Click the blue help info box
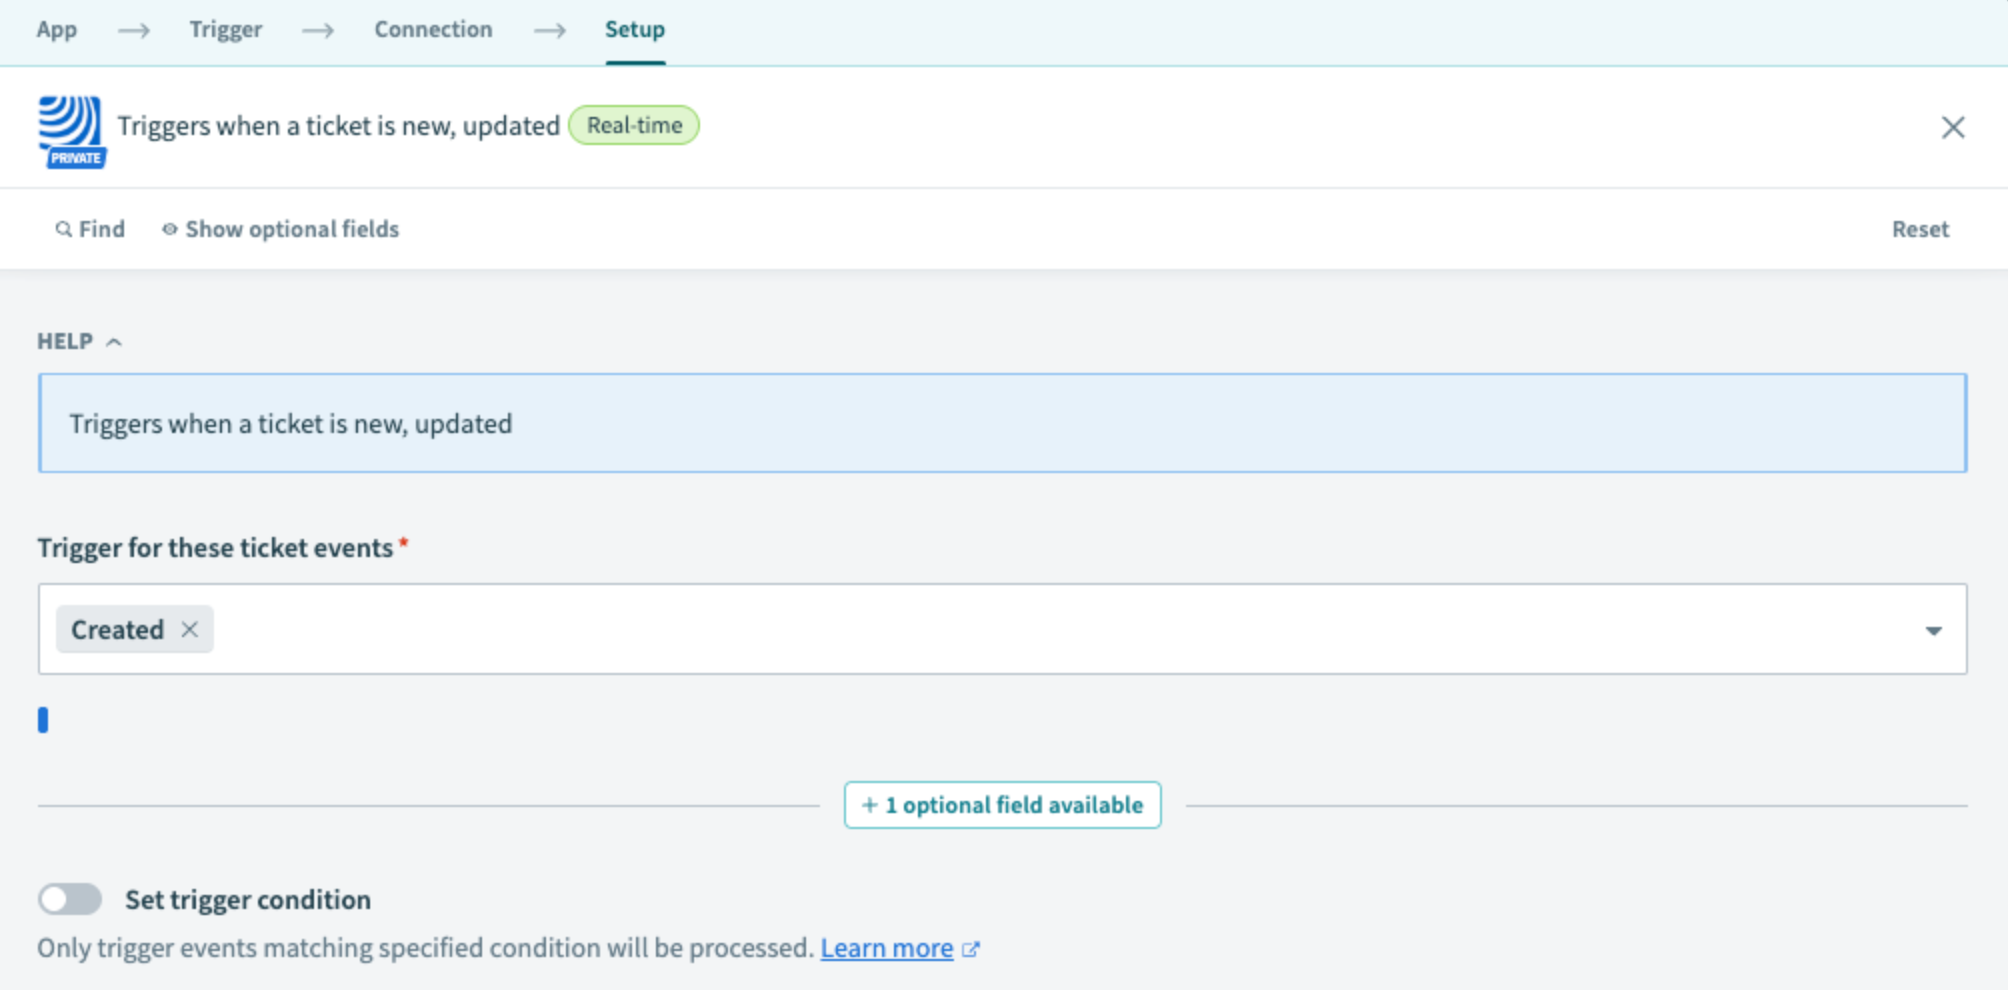 (x=1002, y=424)
